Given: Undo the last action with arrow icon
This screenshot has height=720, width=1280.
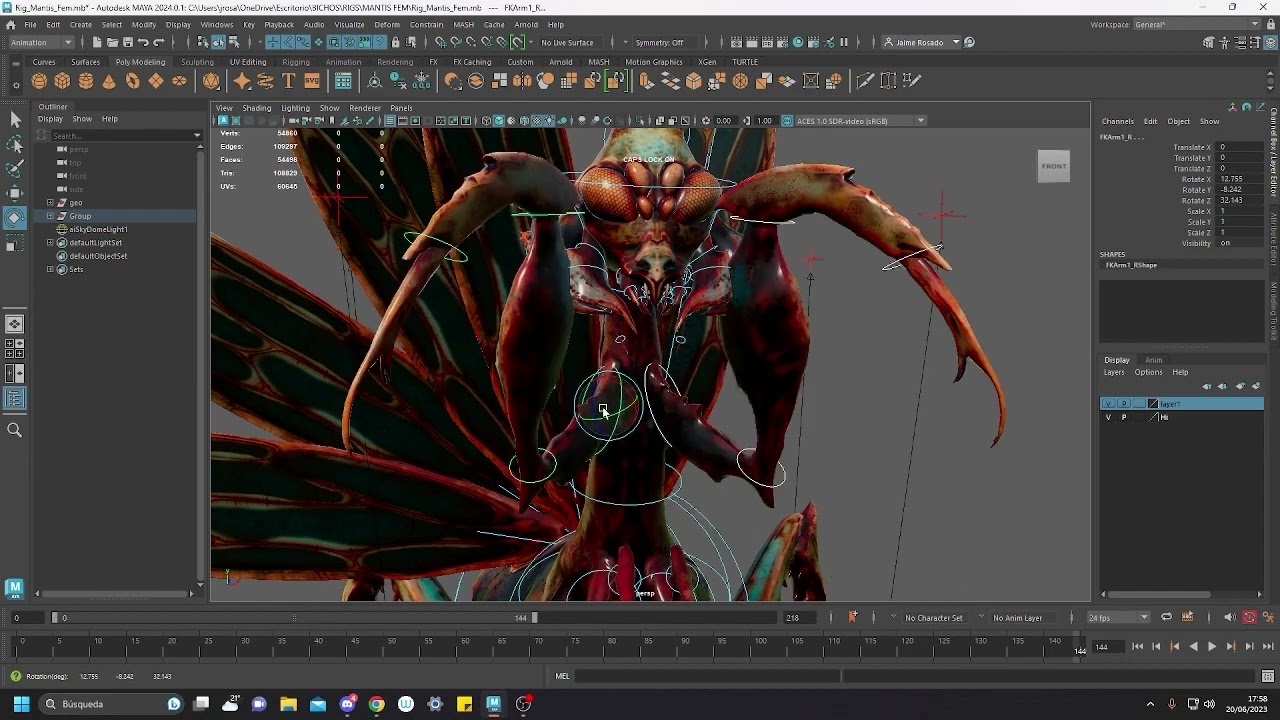Looking at the screenshot, I should pos(143,42).
